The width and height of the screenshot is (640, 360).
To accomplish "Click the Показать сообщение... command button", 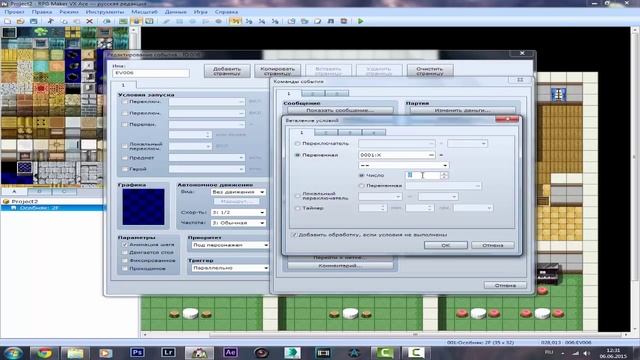I will tap(340, 110).
